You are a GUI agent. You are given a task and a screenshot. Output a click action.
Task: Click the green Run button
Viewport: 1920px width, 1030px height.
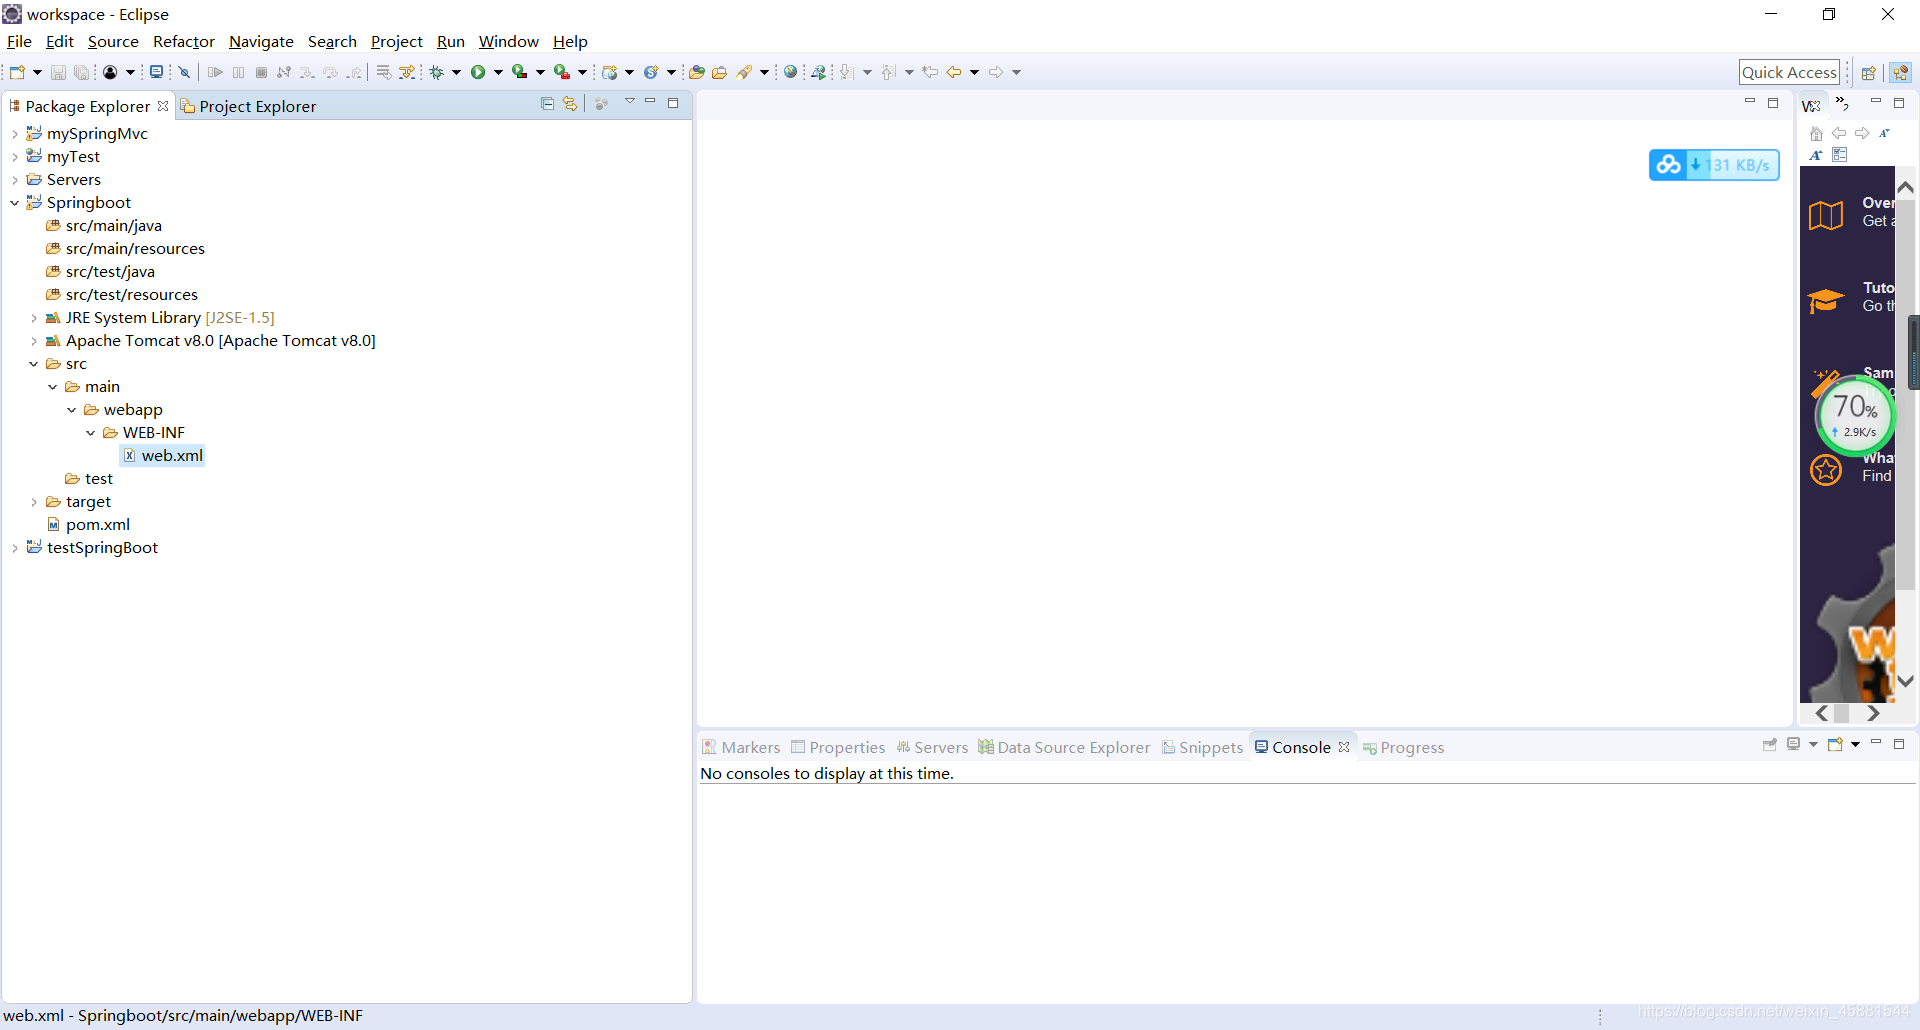(478, 72)
